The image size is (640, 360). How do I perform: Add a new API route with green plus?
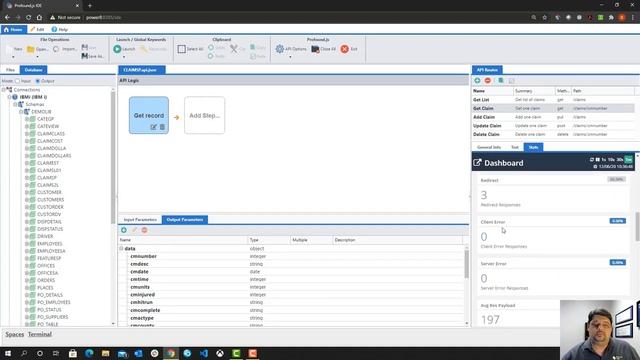coord(477,81)
